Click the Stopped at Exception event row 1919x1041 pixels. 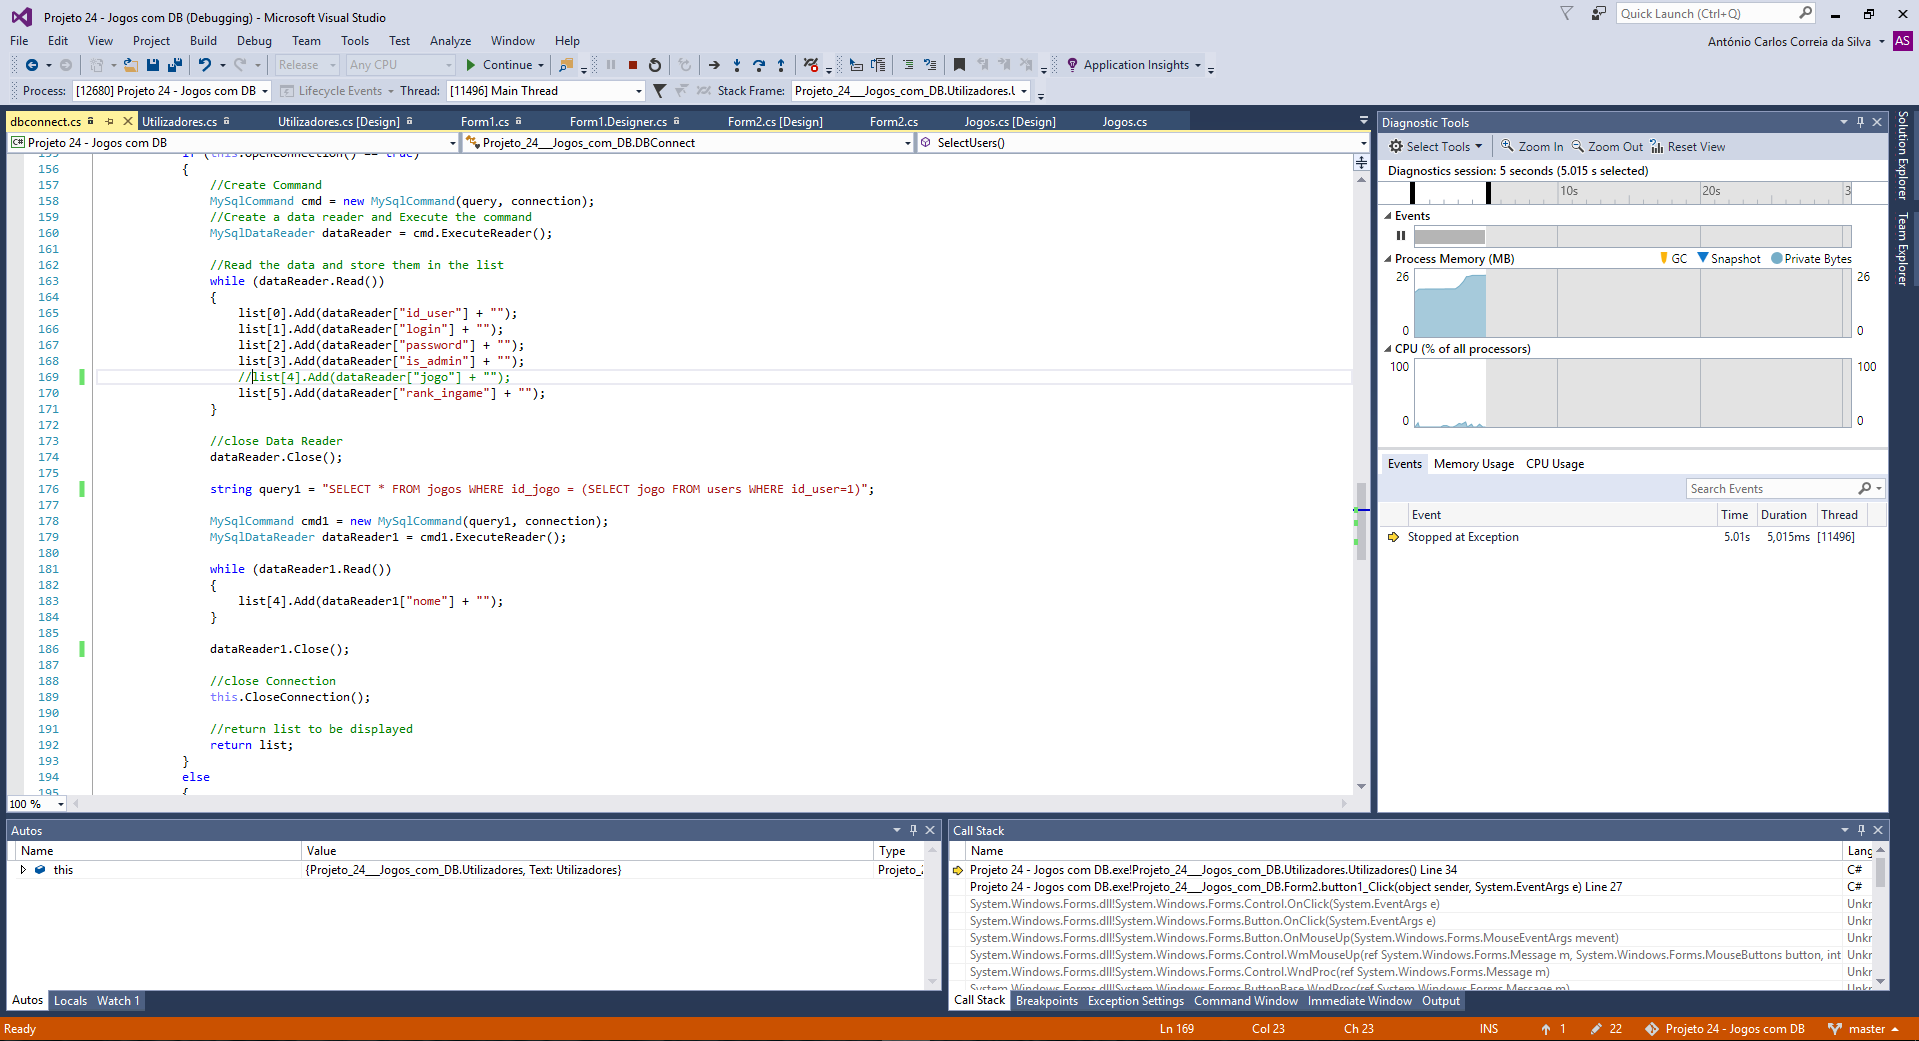[x=1632, y=537]
